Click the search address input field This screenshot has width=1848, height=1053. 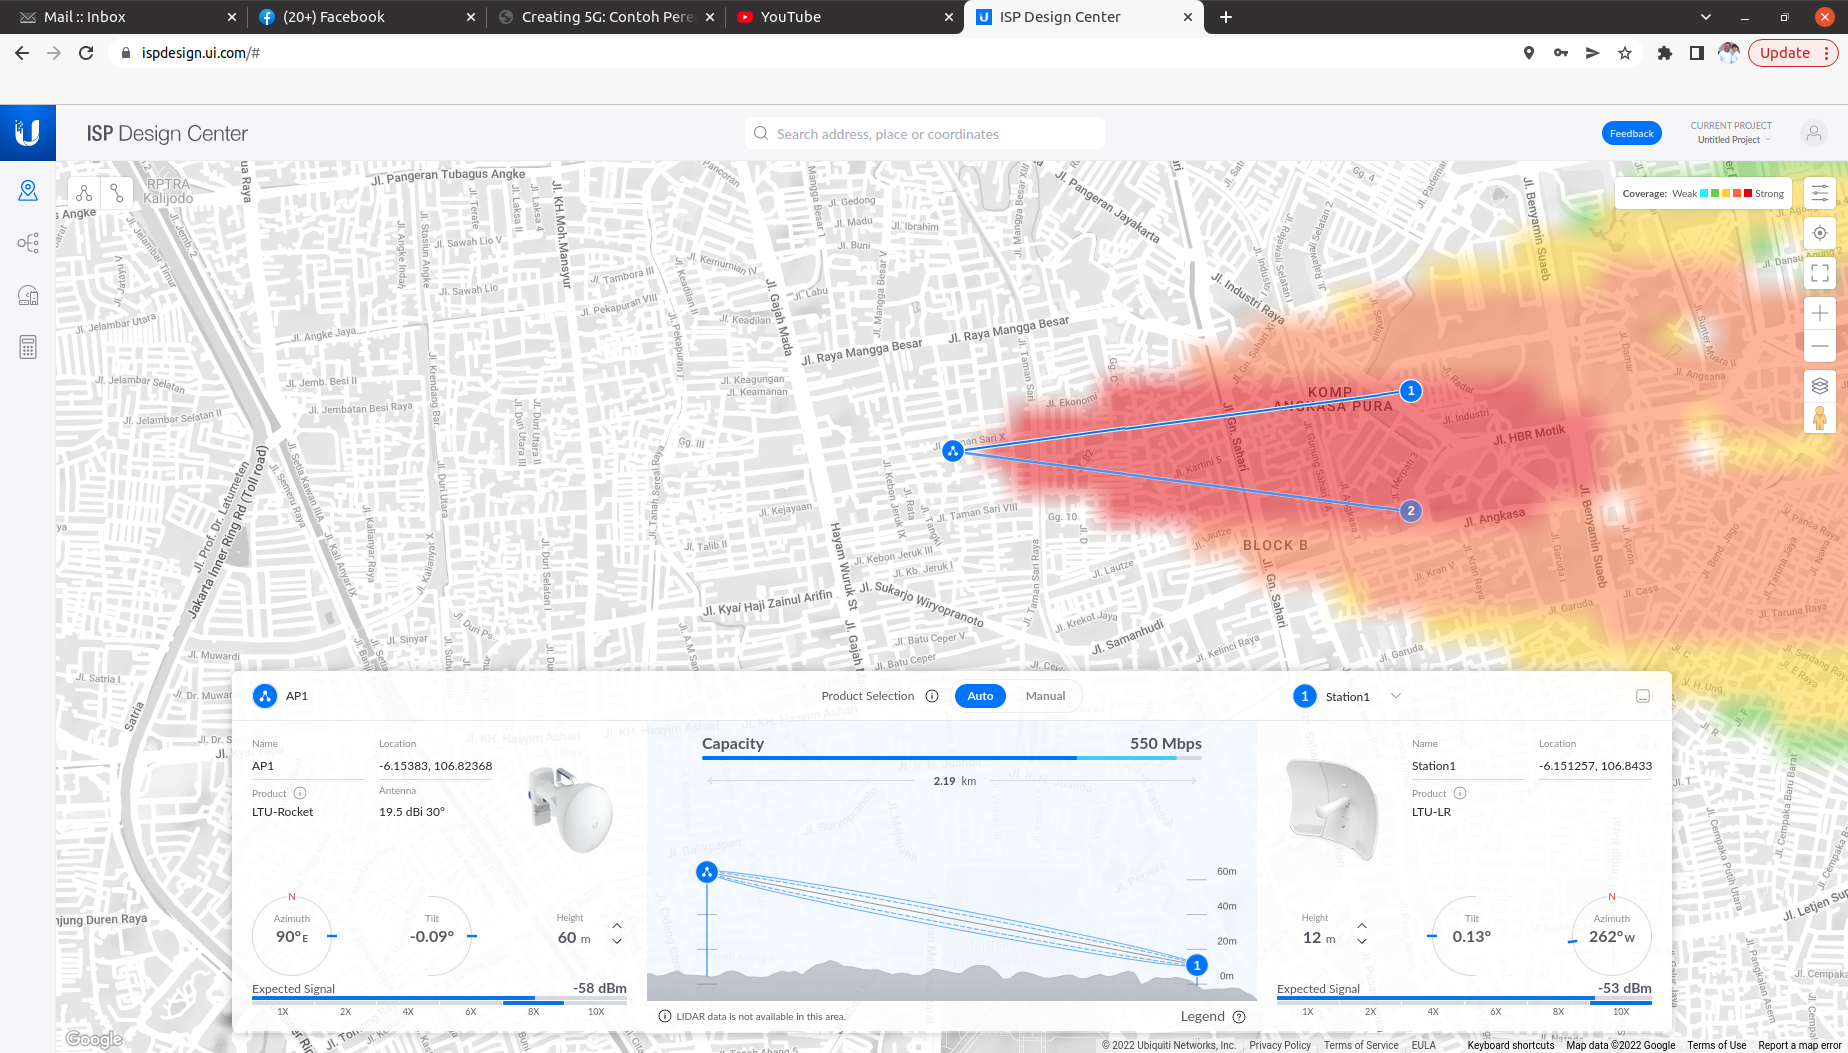pyautogui.click(x=925, y=134)
